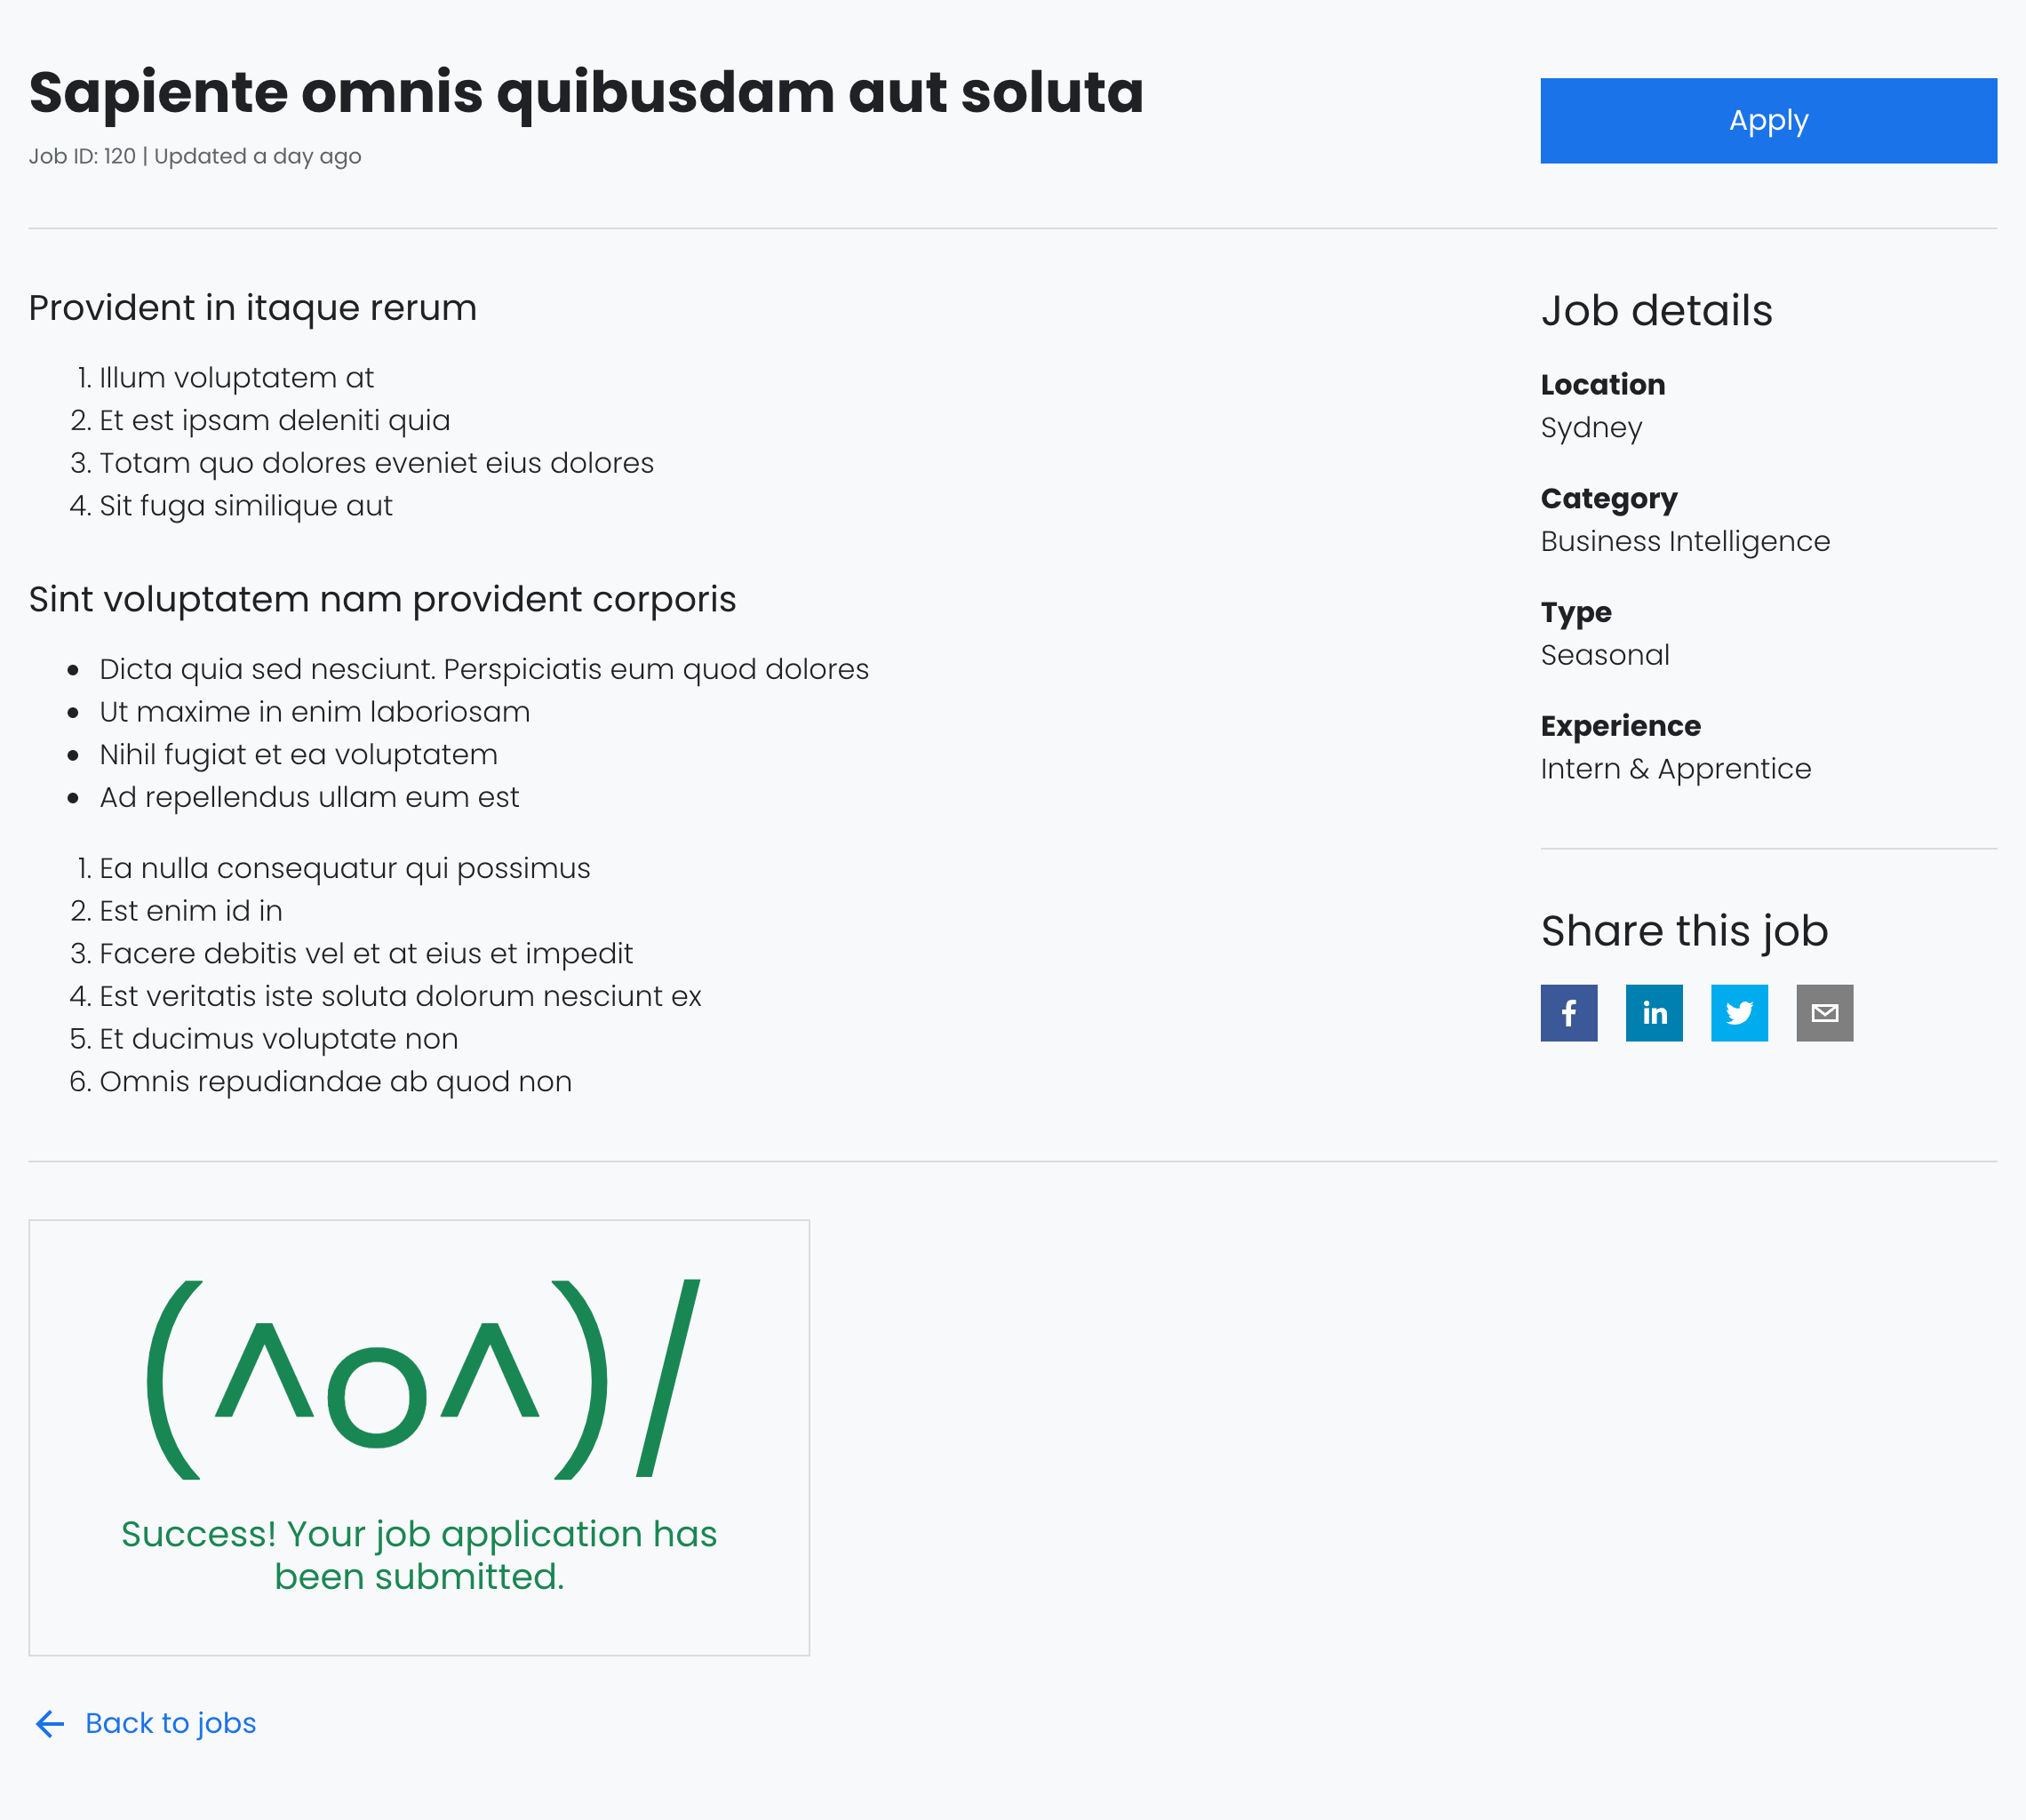
Task: Select the Seasonal job type filter
Action: coord(1602,653)
